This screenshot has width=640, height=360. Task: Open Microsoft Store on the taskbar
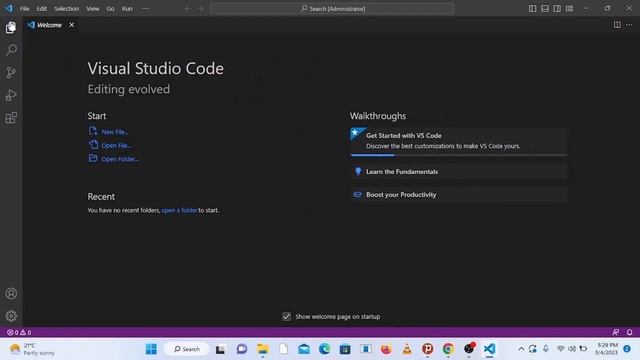pos(345,349)
